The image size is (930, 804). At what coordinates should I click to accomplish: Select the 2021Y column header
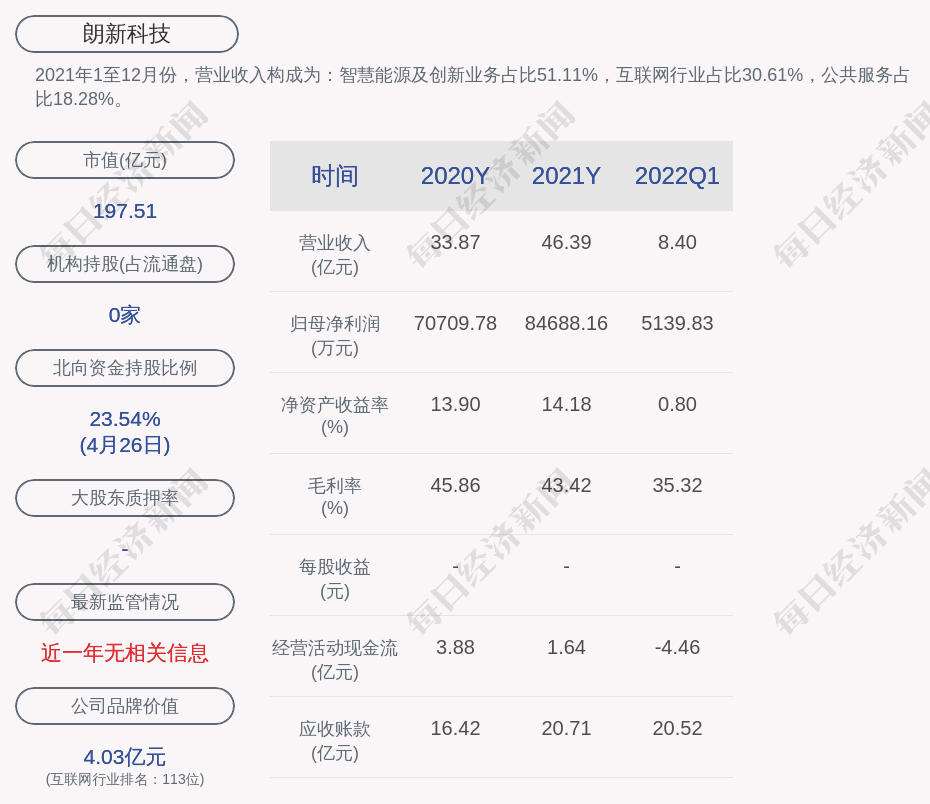coord(566,176)
